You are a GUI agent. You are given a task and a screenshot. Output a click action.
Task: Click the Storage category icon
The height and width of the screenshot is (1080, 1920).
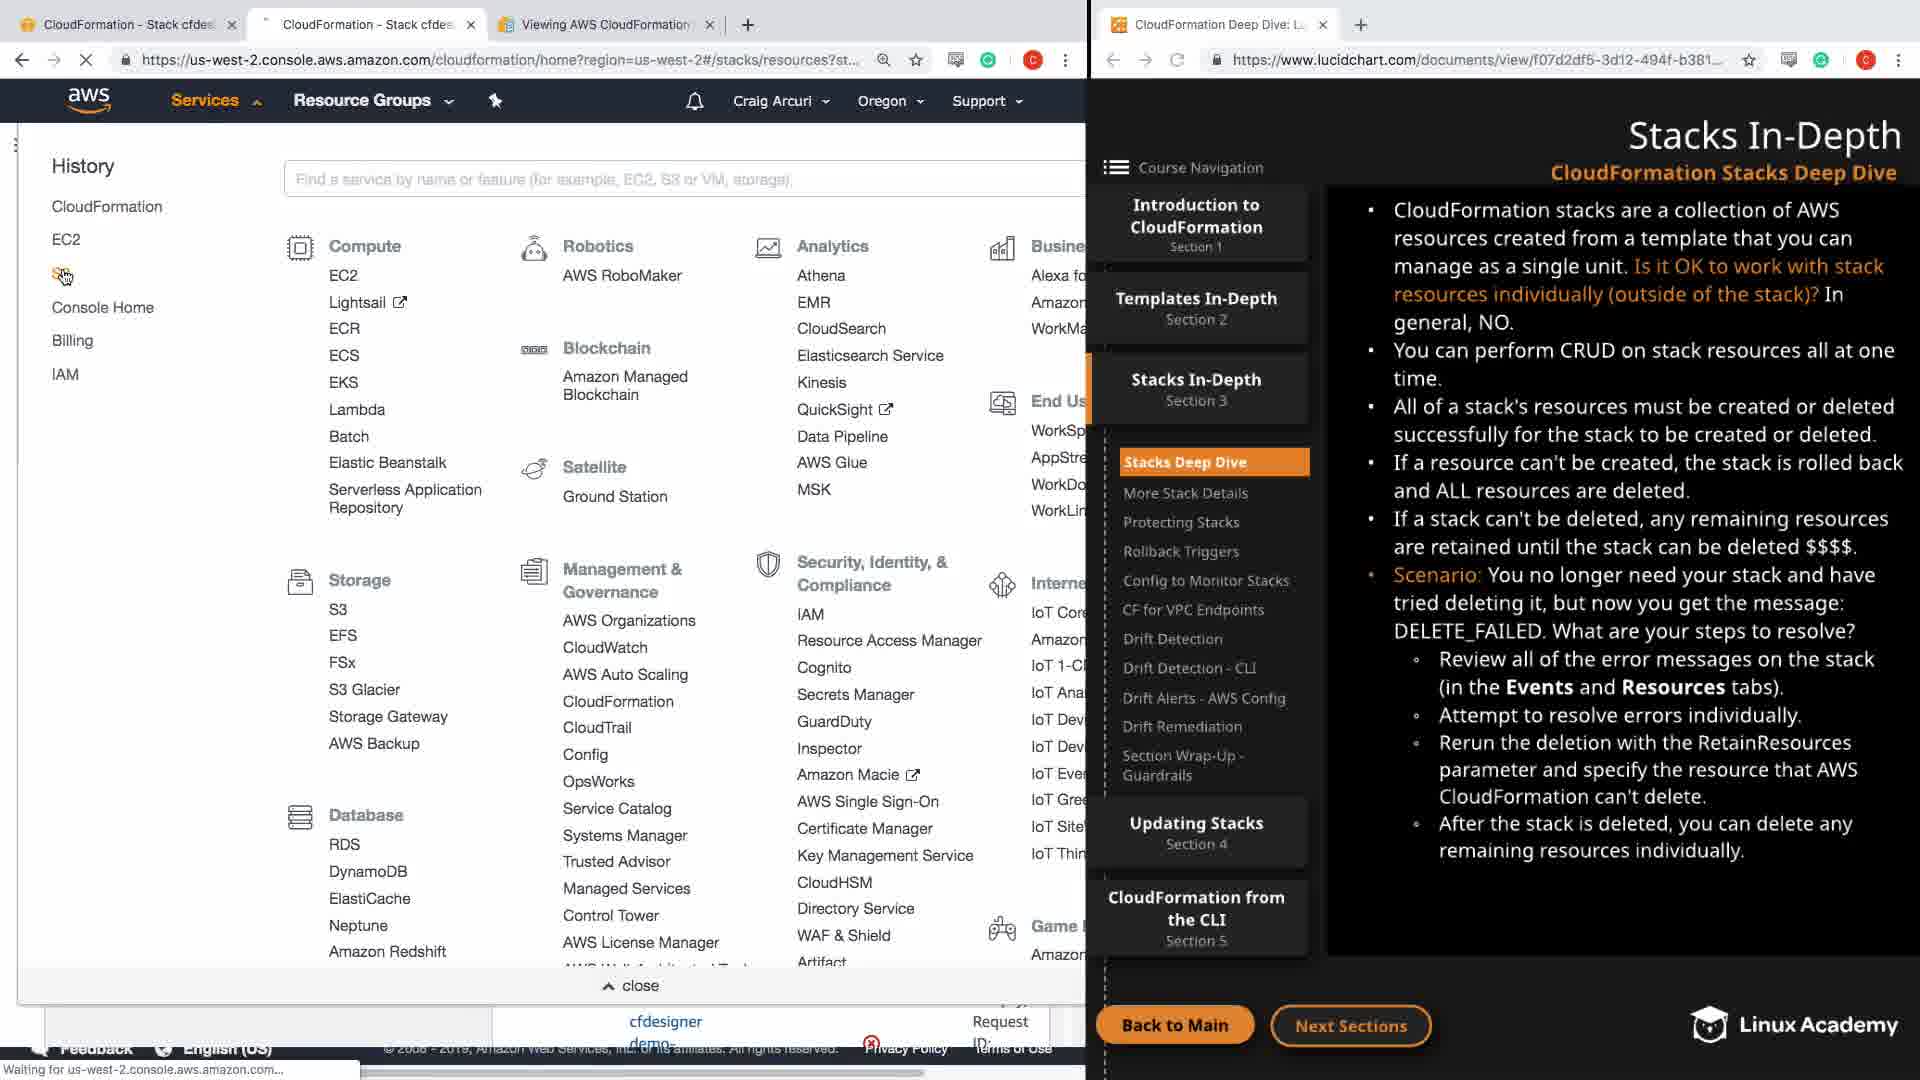[x=300, y=581]
